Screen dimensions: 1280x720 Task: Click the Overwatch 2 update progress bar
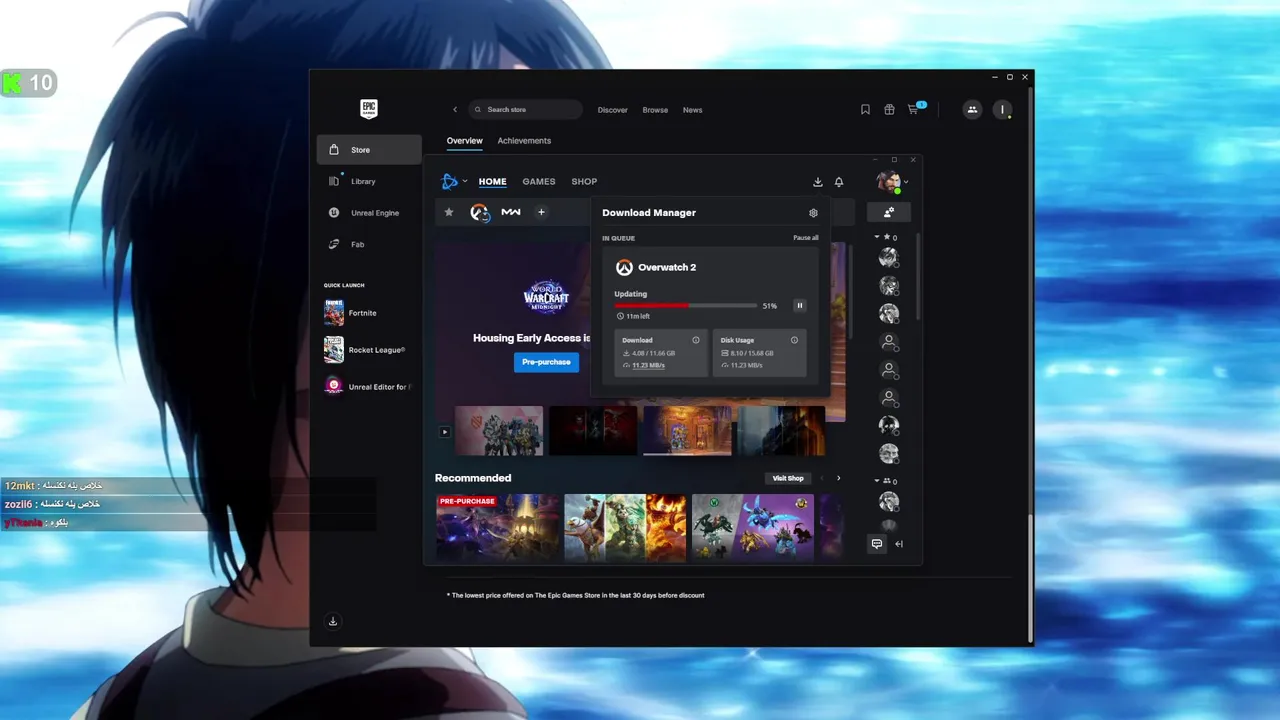(685, 305)
